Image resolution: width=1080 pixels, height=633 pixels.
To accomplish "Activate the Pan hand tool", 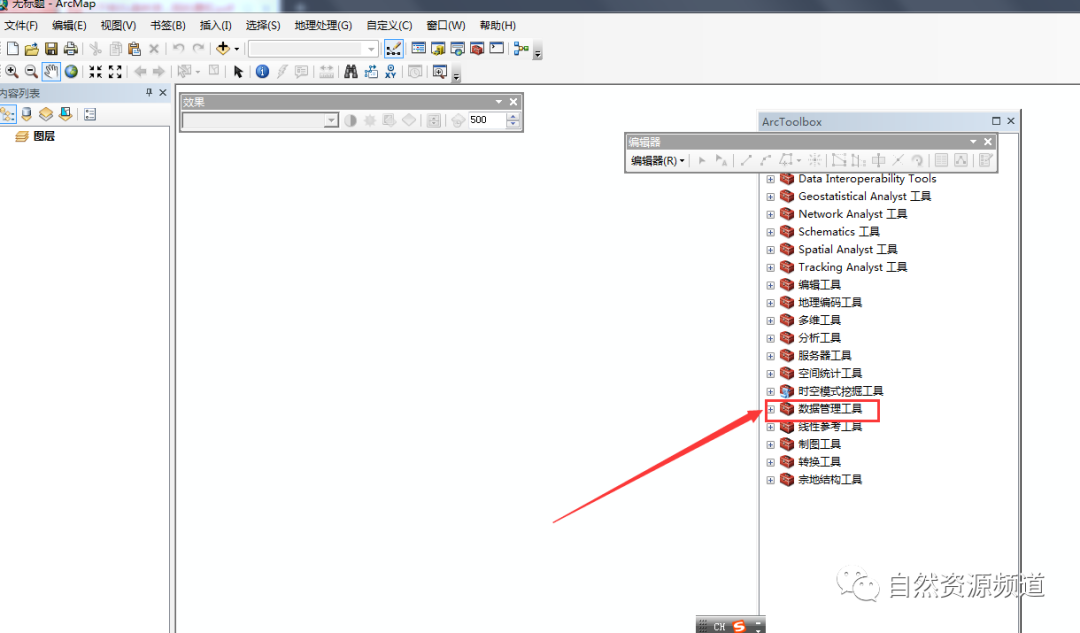I will click(x=51, y=72).
